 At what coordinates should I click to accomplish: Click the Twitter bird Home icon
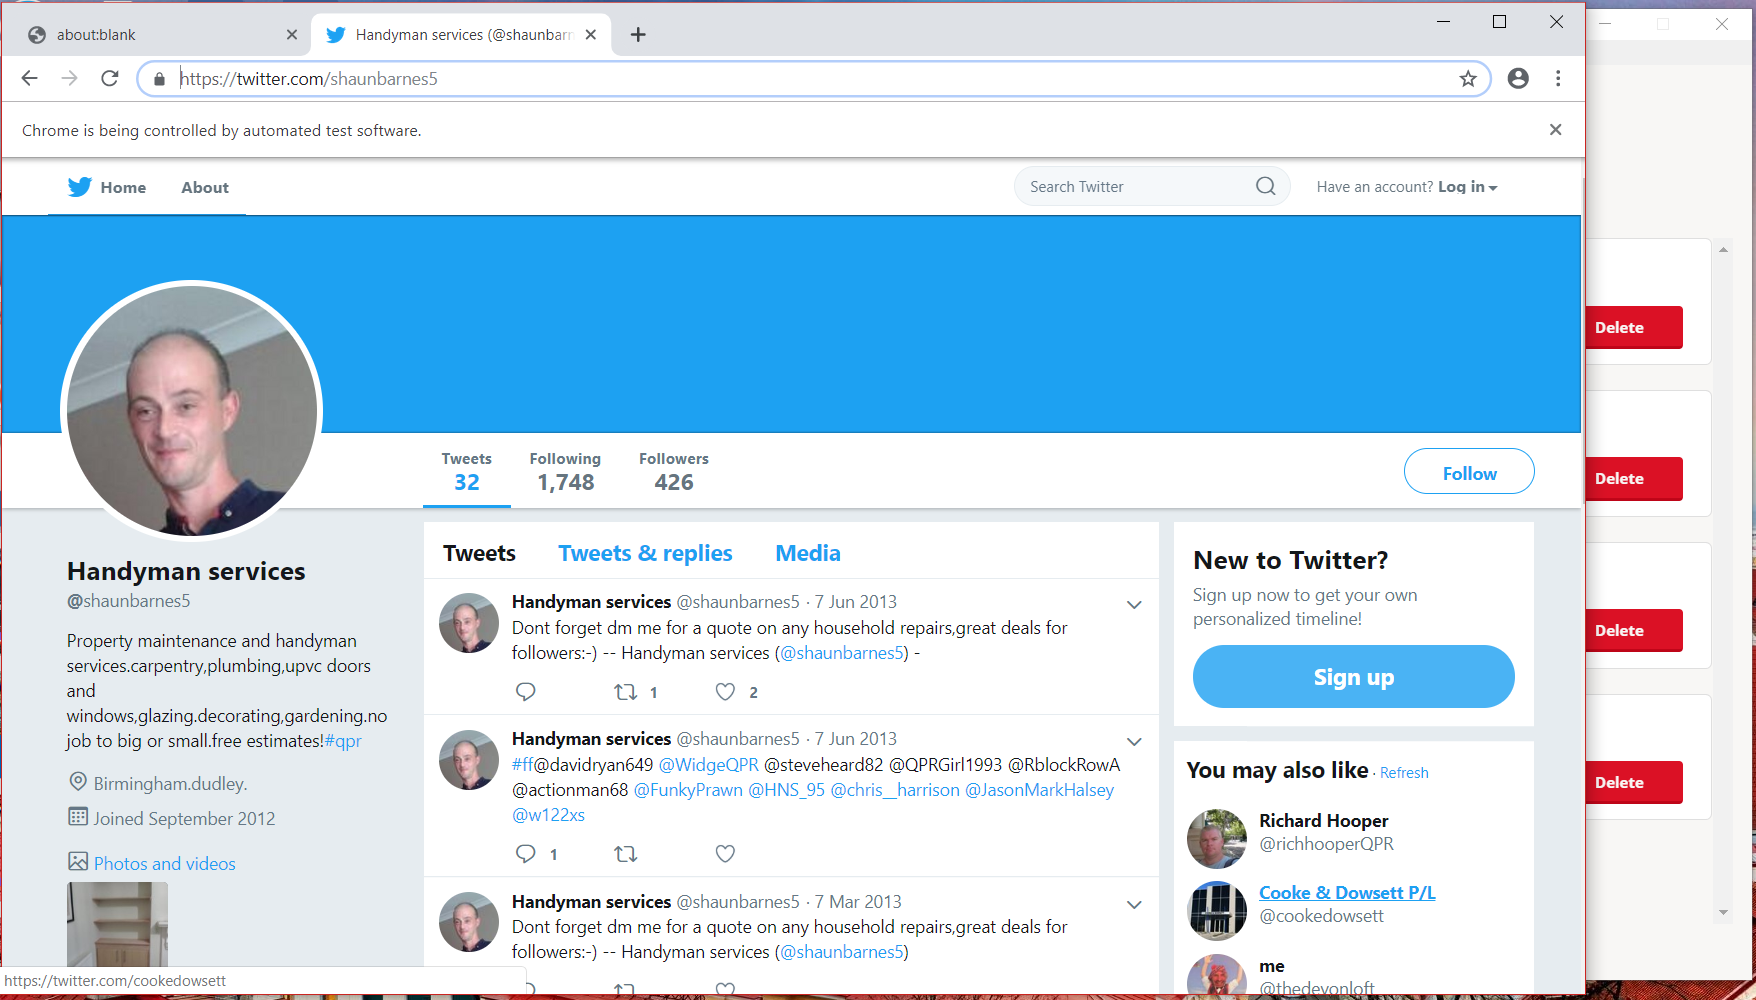coord(80,187)
